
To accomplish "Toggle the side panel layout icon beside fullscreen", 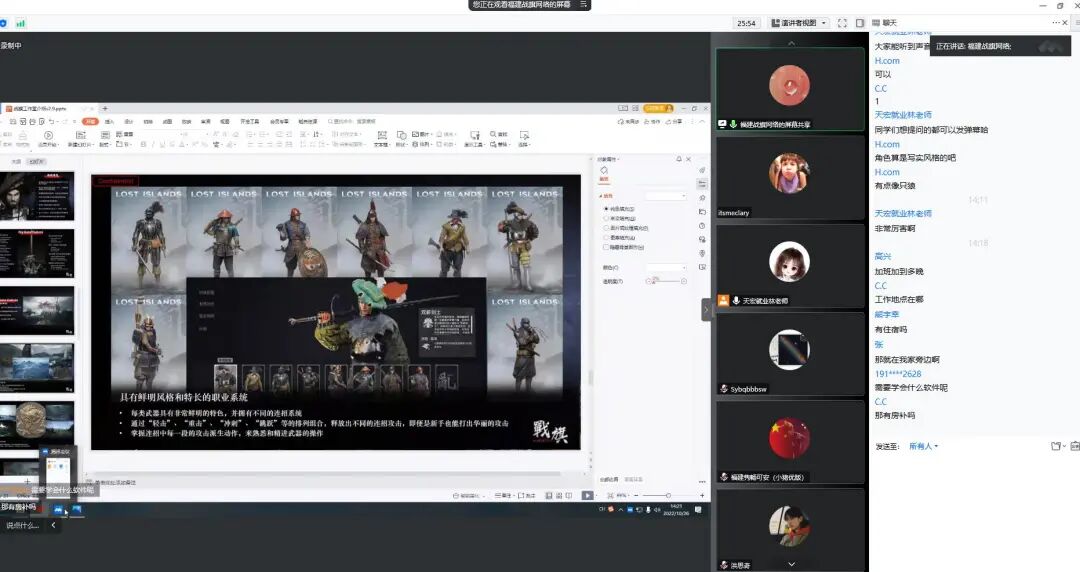I will (860, 23).
